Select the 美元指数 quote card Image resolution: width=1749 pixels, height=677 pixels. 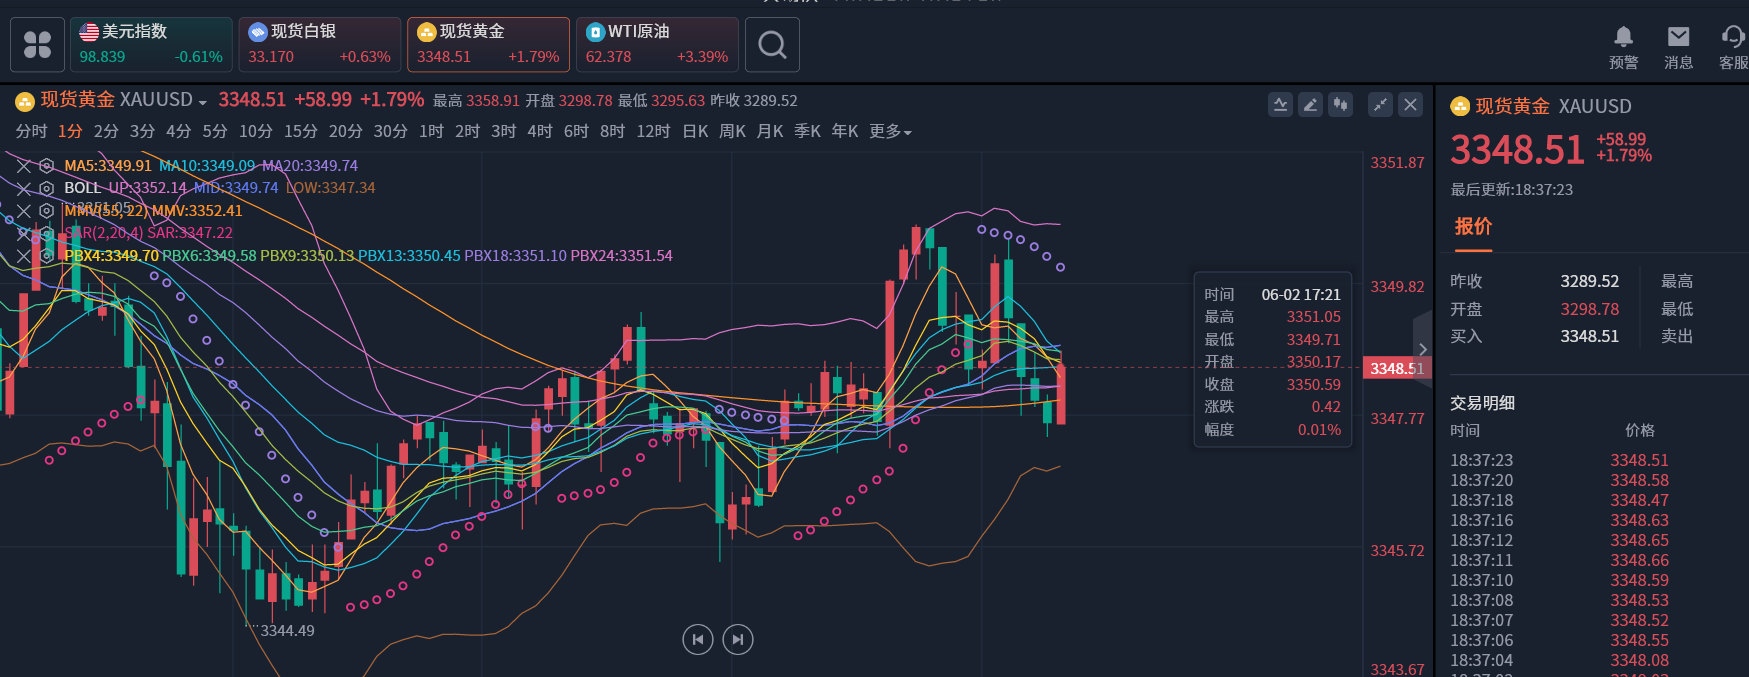151,44
